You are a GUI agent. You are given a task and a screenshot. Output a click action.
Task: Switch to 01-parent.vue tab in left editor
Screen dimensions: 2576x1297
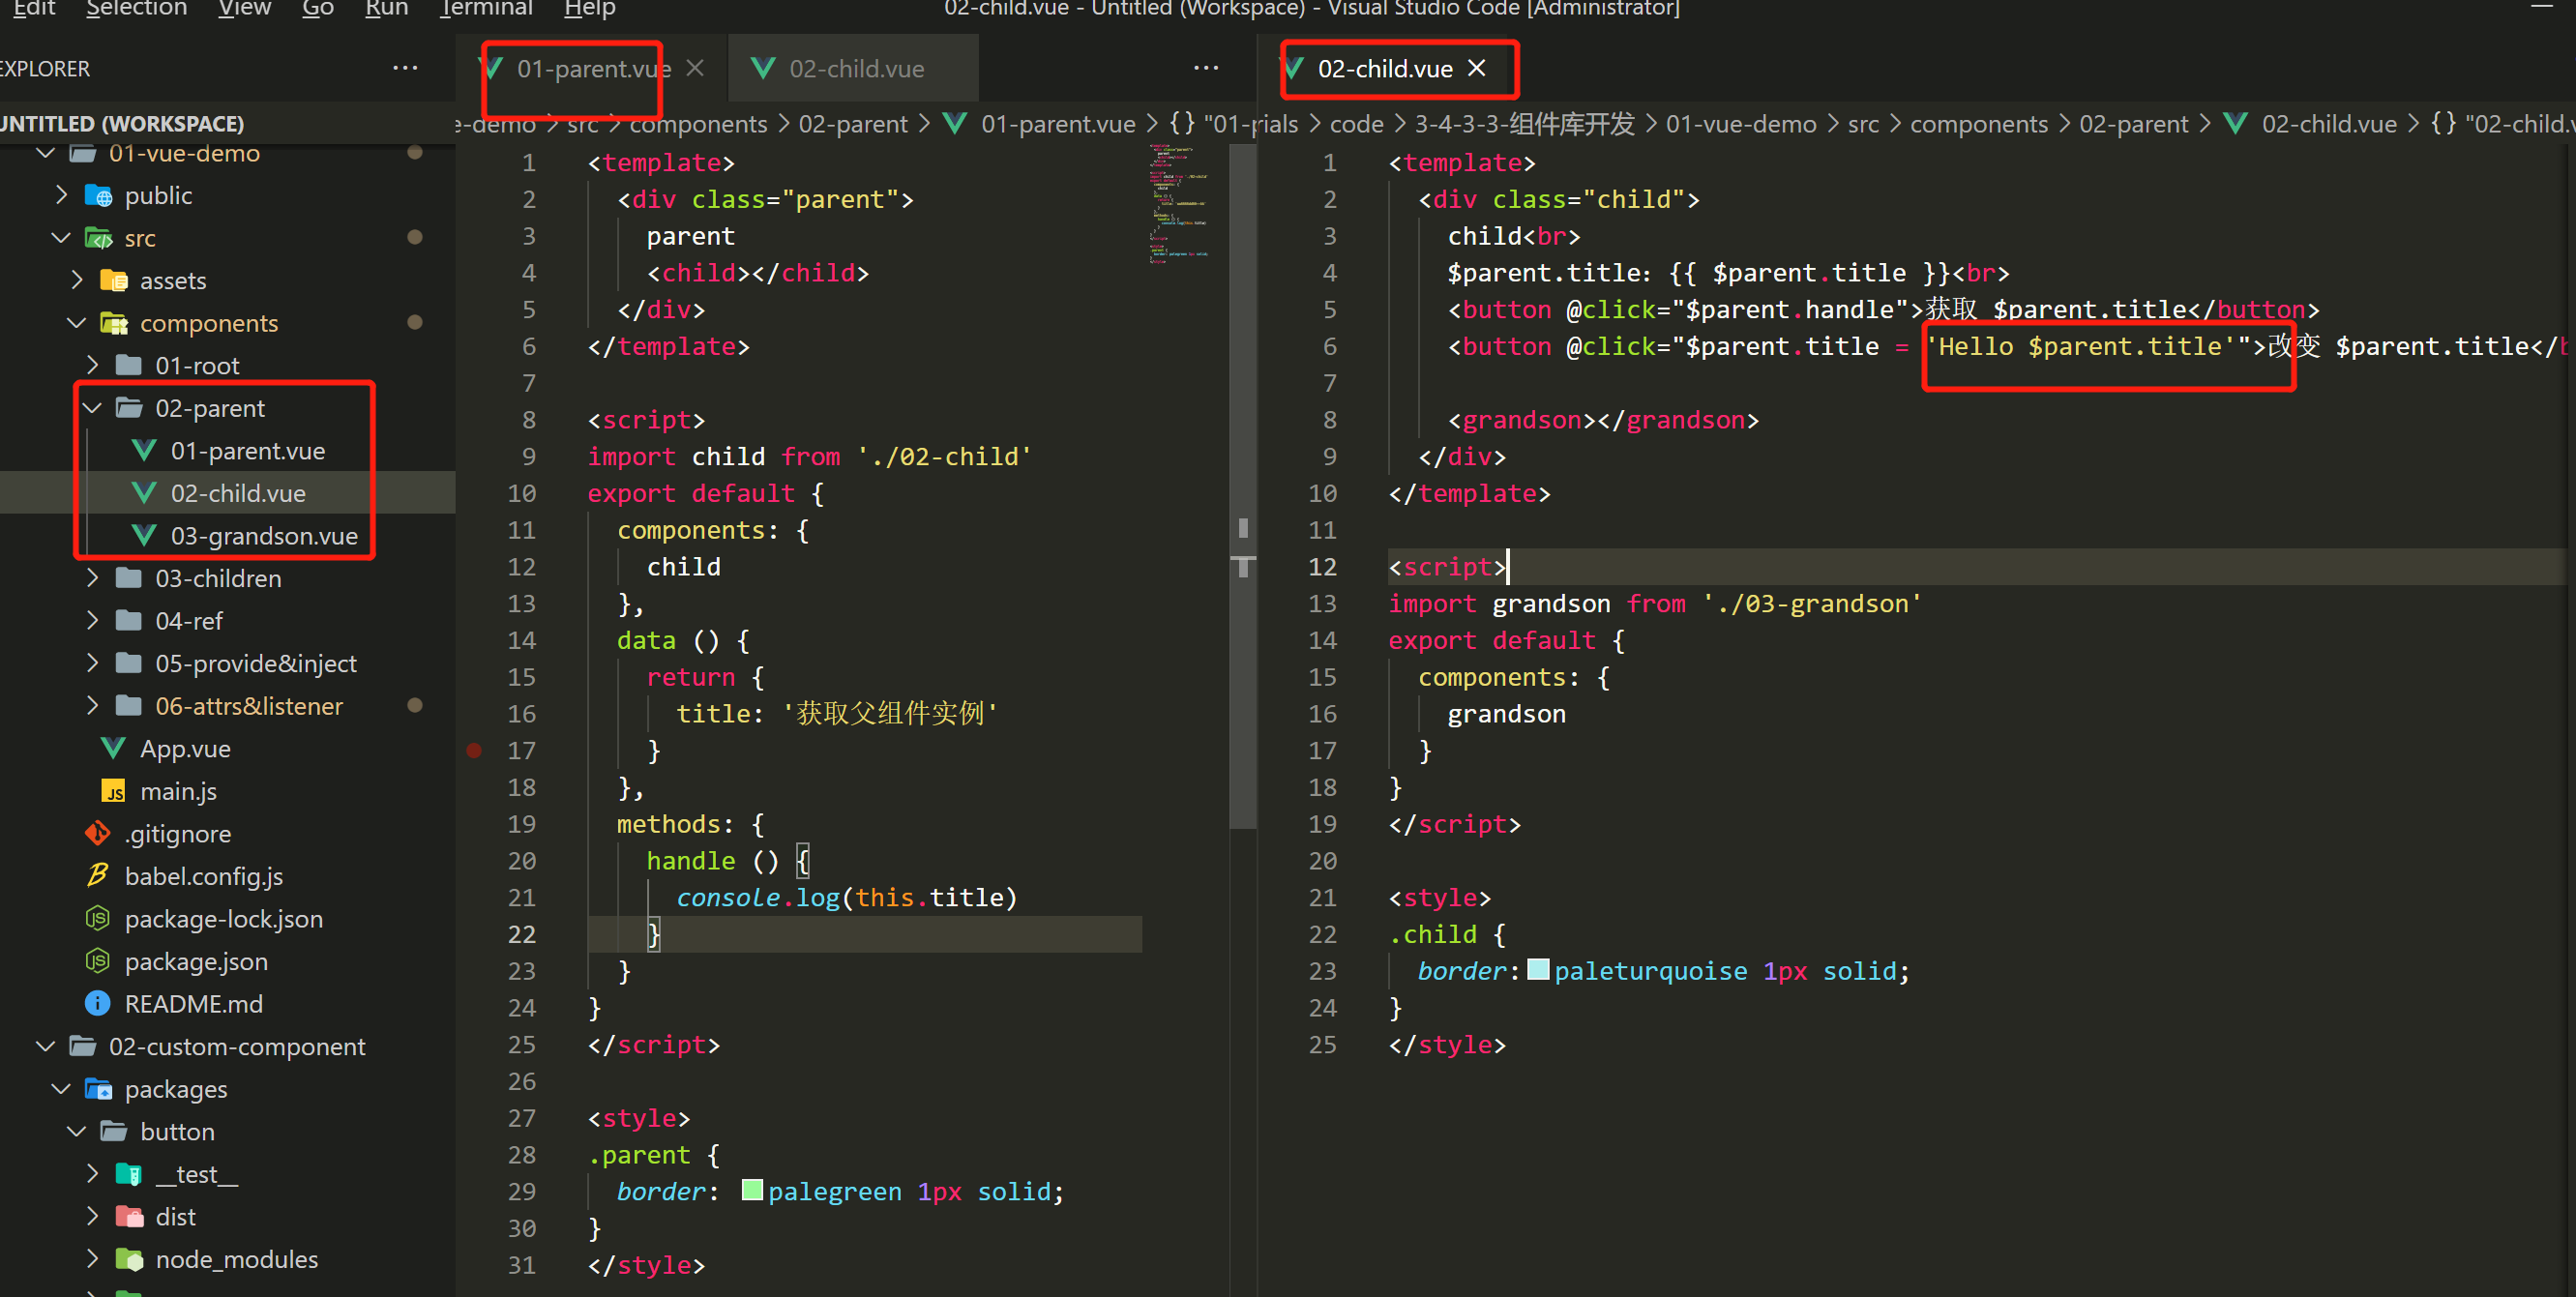click(x=592, y=68)
